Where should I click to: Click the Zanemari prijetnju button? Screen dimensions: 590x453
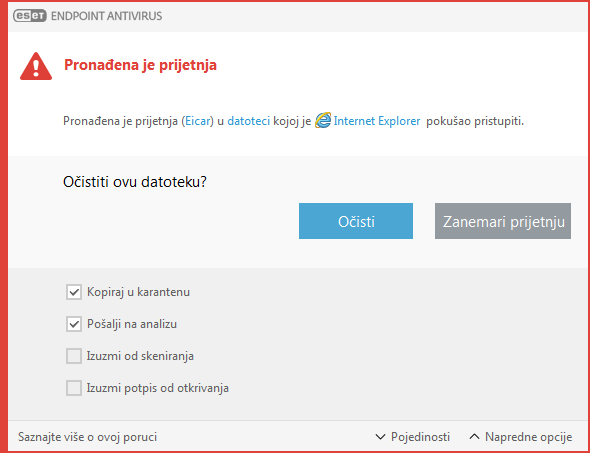(x=503, y=221)
